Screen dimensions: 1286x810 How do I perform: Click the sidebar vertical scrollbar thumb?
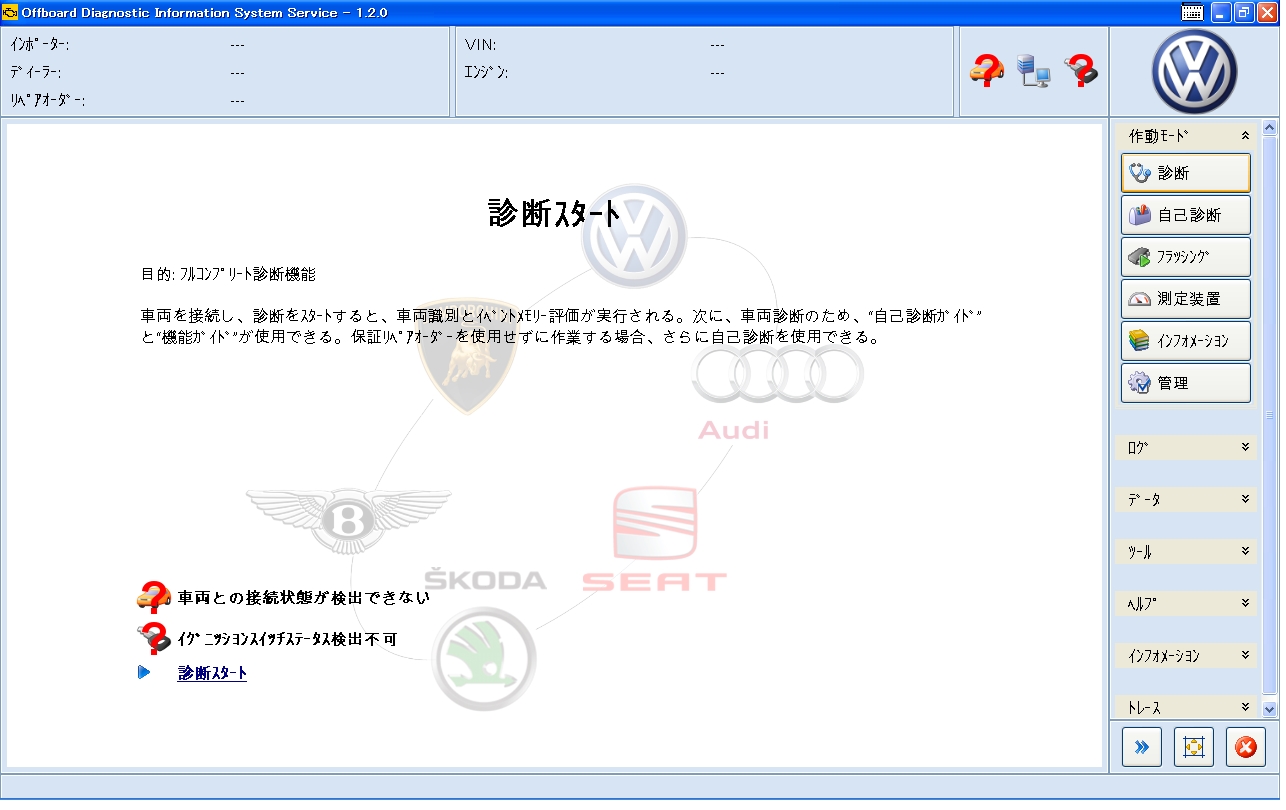(1270, 415)
